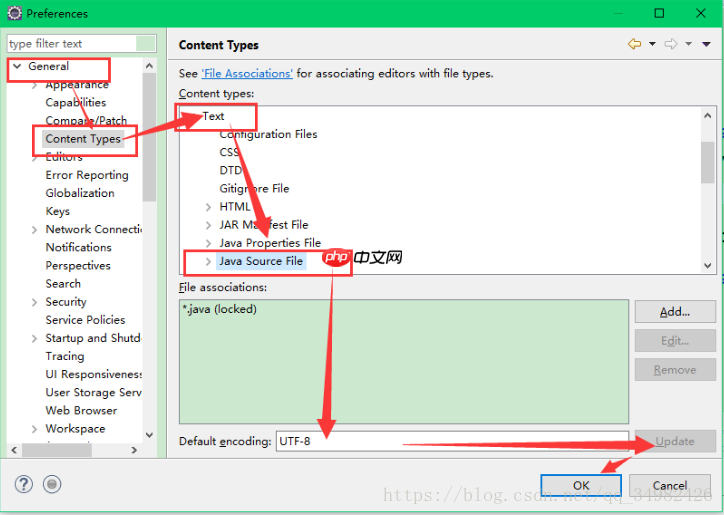Screen dimensions: 724x515
Task: Click the round record icon beside Help
Action: 52,484
